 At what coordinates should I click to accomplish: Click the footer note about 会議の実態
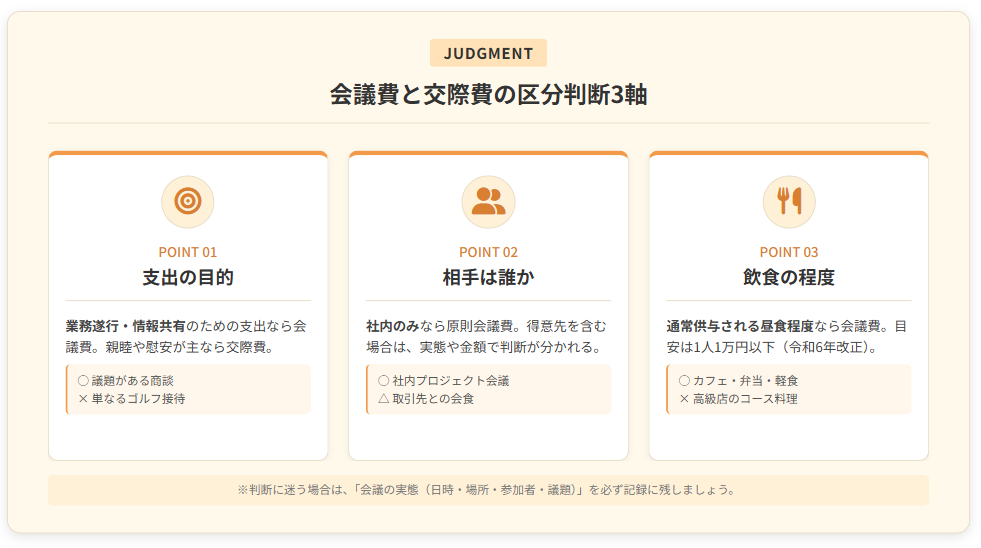tap(488, 490)
